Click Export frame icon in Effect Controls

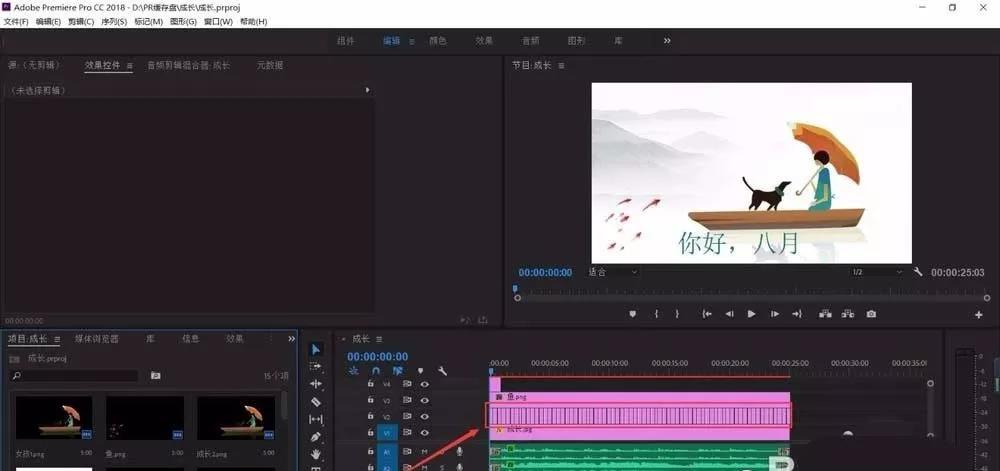tap(483, 320)
